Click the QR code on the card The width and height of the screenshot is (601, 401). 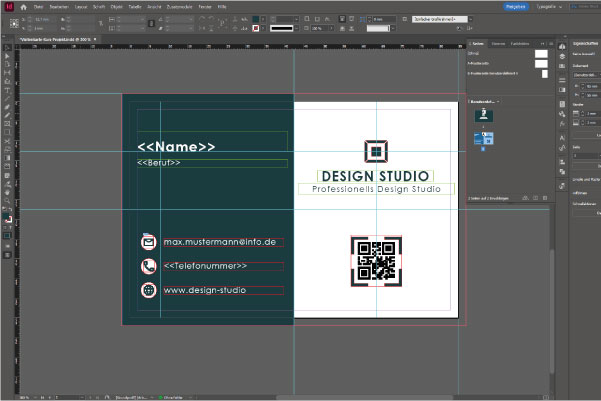376,261
